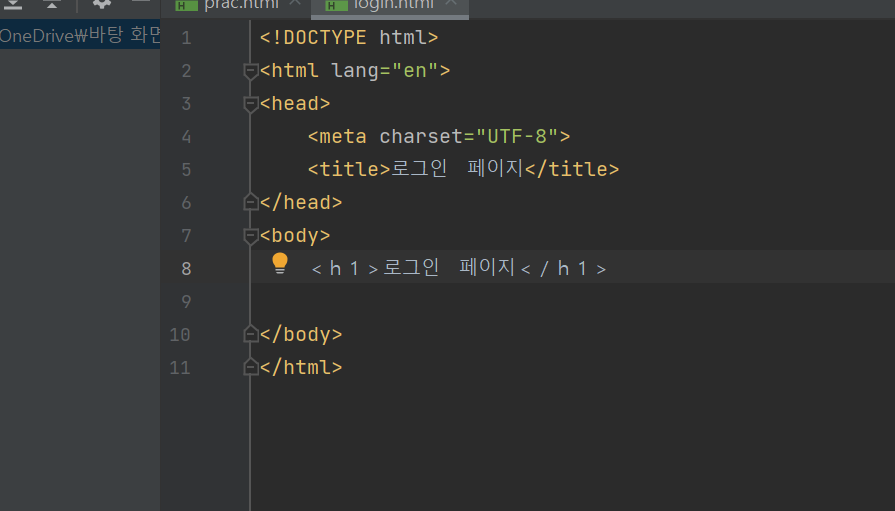Collapse the <html lang="en"> fold marker
The width and height of the screenshot is (895, 511).
(251, 71)
